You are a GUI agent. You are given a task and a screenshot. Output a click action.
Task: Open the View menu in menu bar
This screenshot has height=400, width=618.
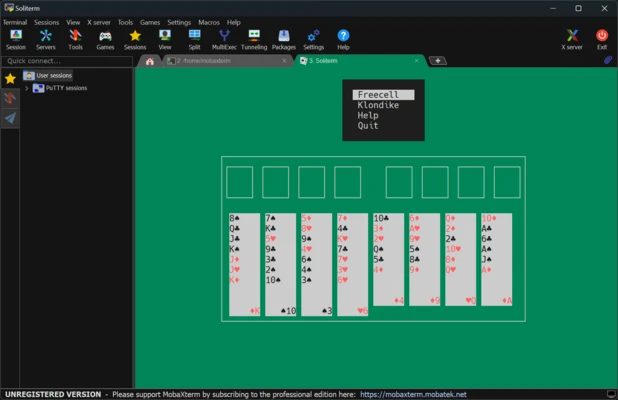coord(73,22)
